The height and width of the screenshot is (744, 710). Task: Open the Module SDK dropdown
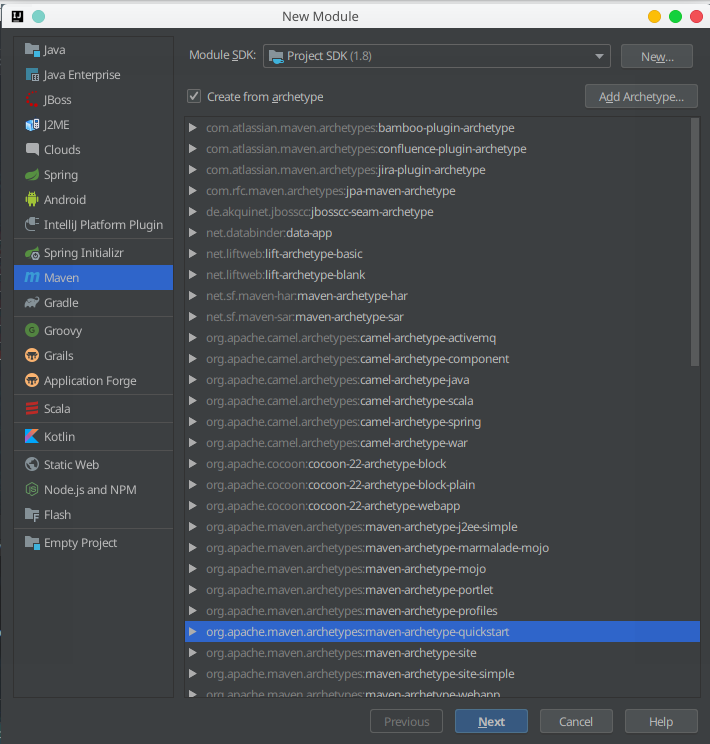[437, 56]
